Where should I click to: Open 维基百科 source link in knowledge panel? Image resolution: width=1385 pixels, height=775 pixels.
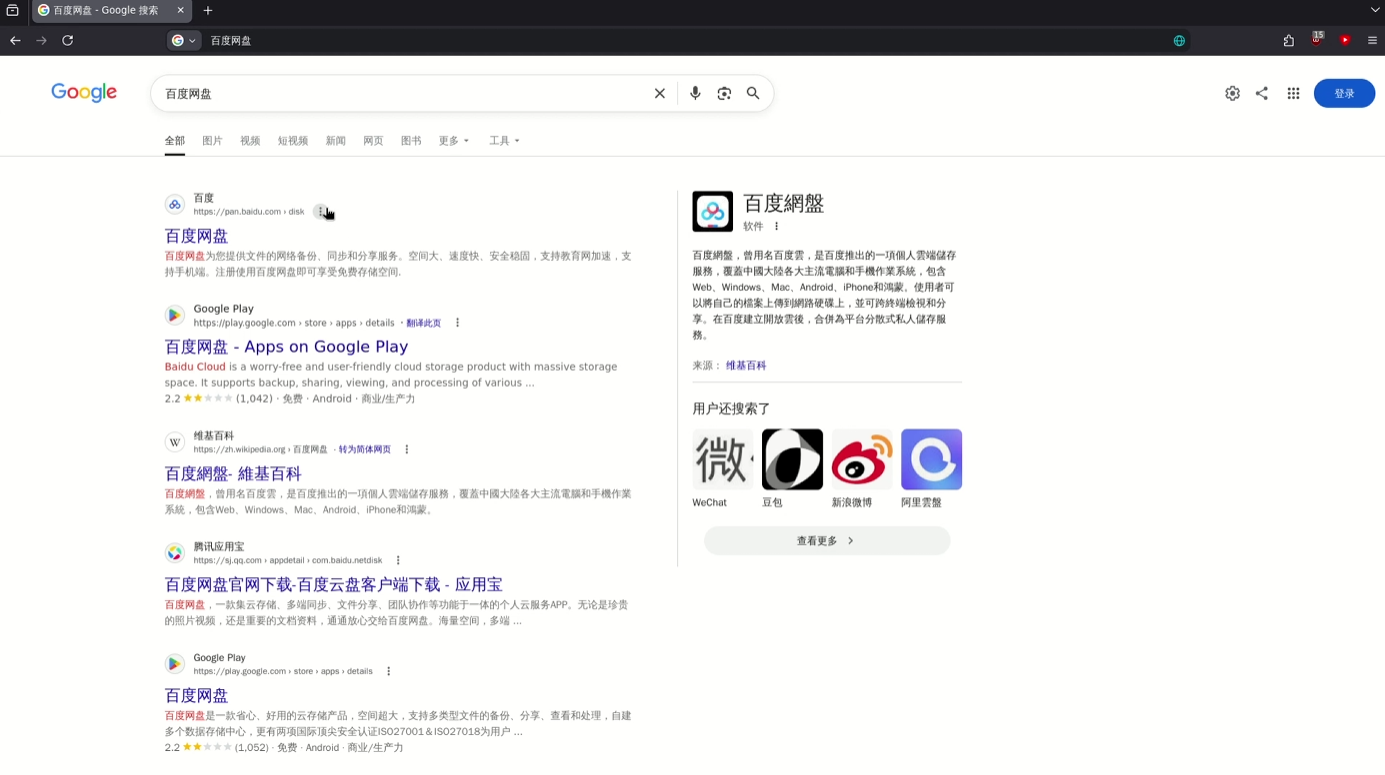click(x=746, y=366)
